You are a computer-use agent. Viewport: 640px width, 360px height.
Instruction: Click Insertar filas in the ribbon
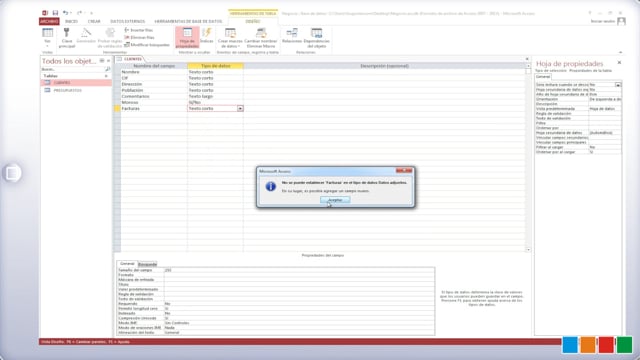pyautogui.click(x=139, y=30)
